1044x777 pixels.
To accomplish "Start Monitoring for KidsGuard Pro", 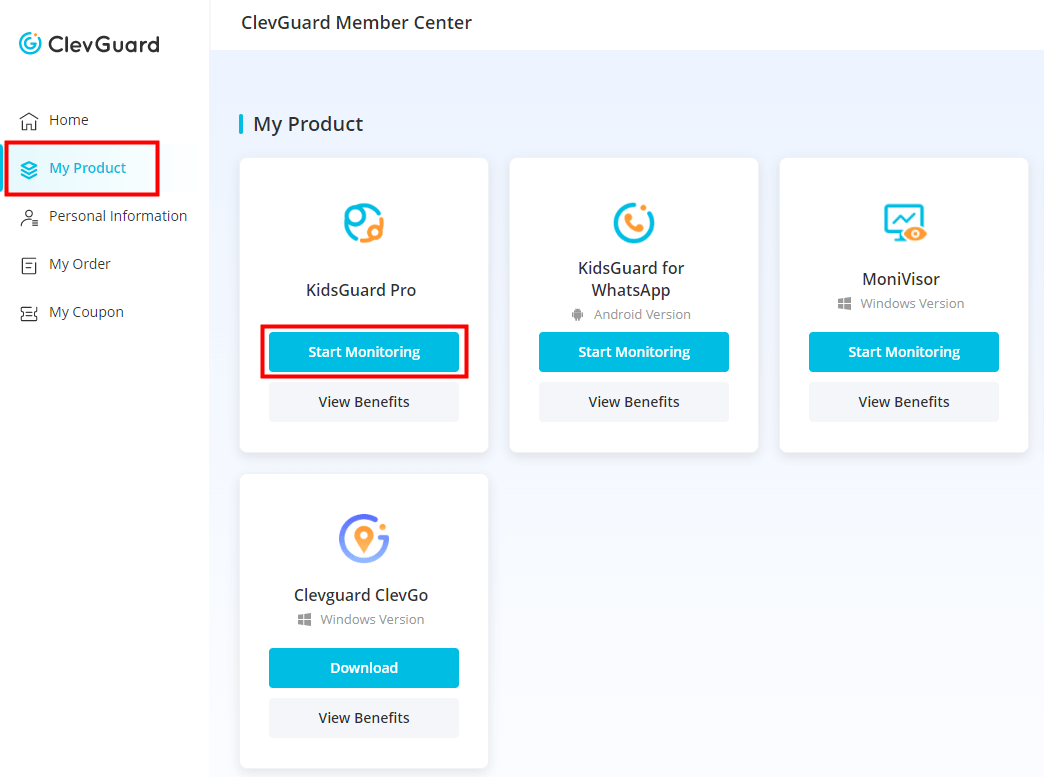I will click(x=364, y=352).
